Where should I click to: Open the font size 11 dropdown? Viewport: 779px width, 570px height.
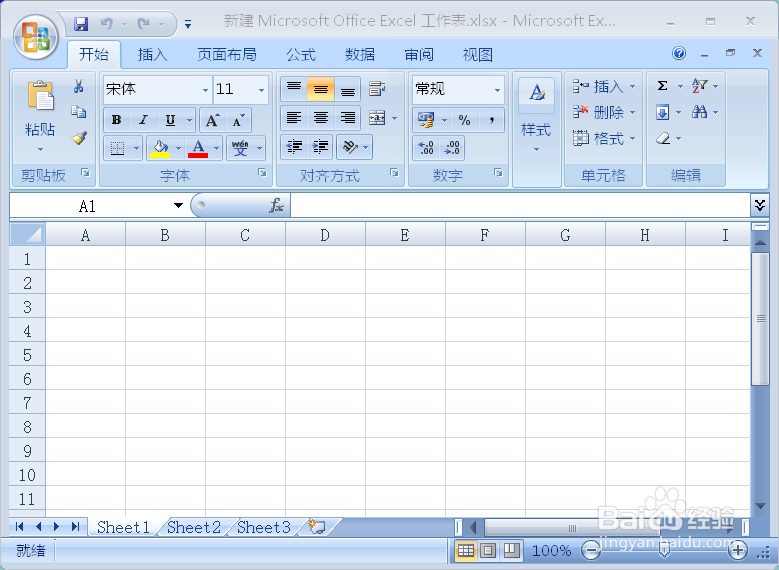(x=261, y=90)
